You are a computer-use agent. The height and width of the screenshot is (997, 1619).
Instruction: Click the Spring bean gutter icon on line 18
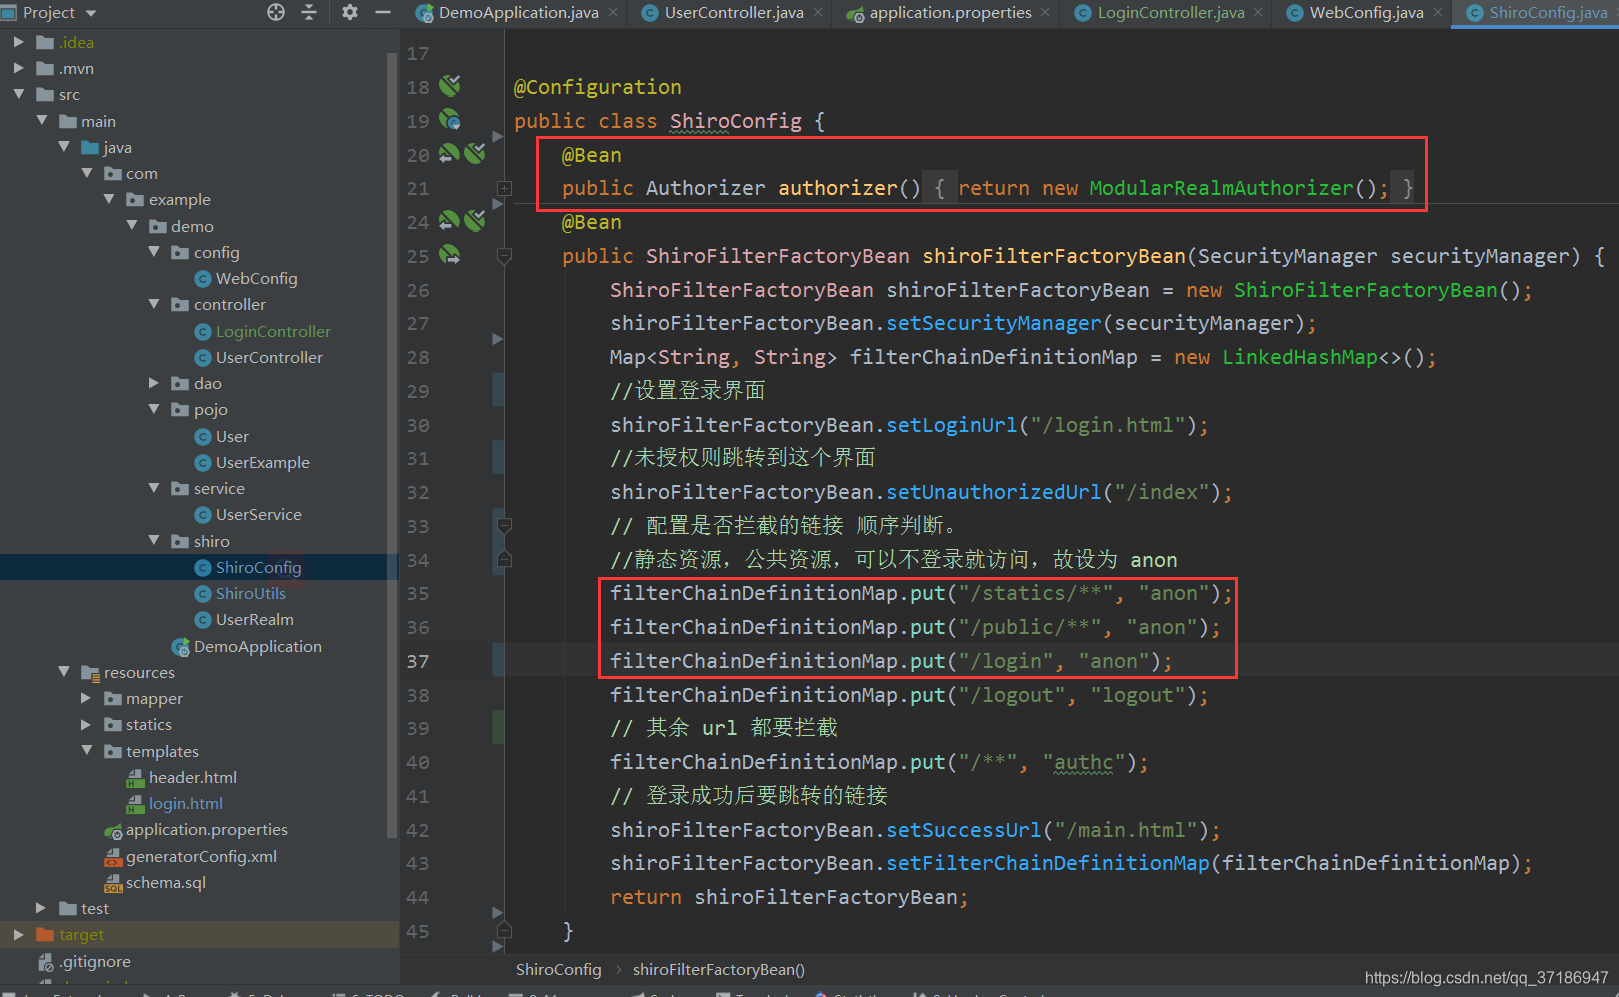(450, 86)
